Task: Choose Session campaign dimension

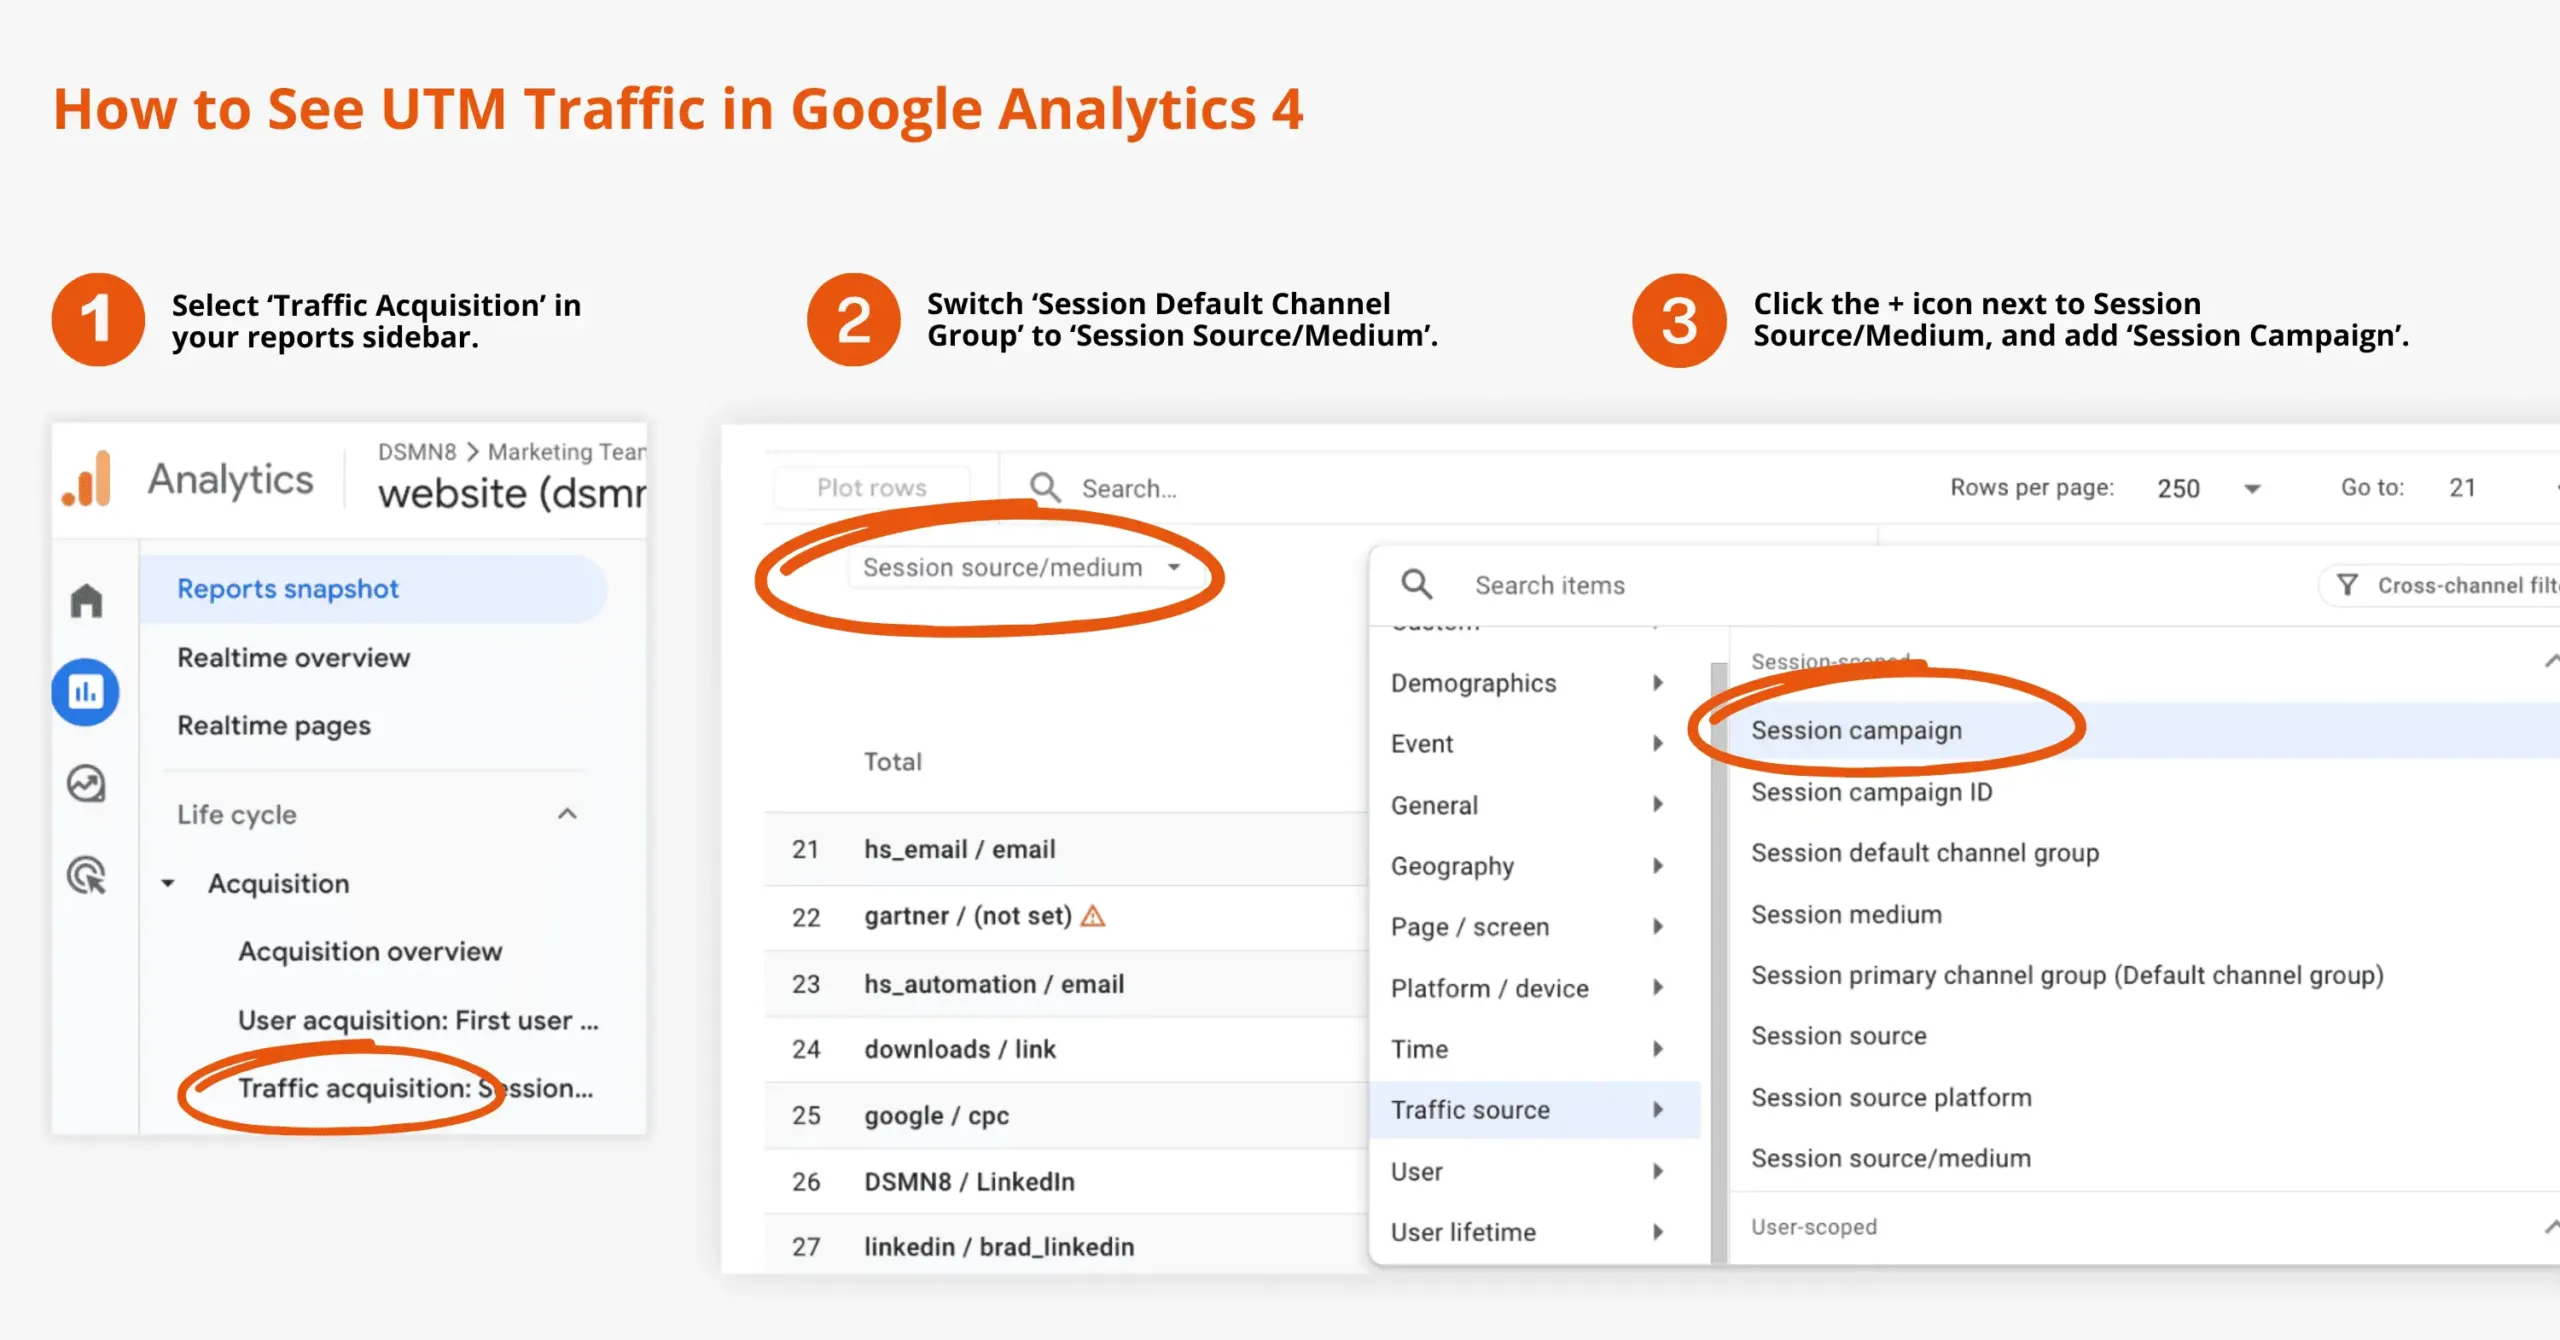Action: 2145,730
